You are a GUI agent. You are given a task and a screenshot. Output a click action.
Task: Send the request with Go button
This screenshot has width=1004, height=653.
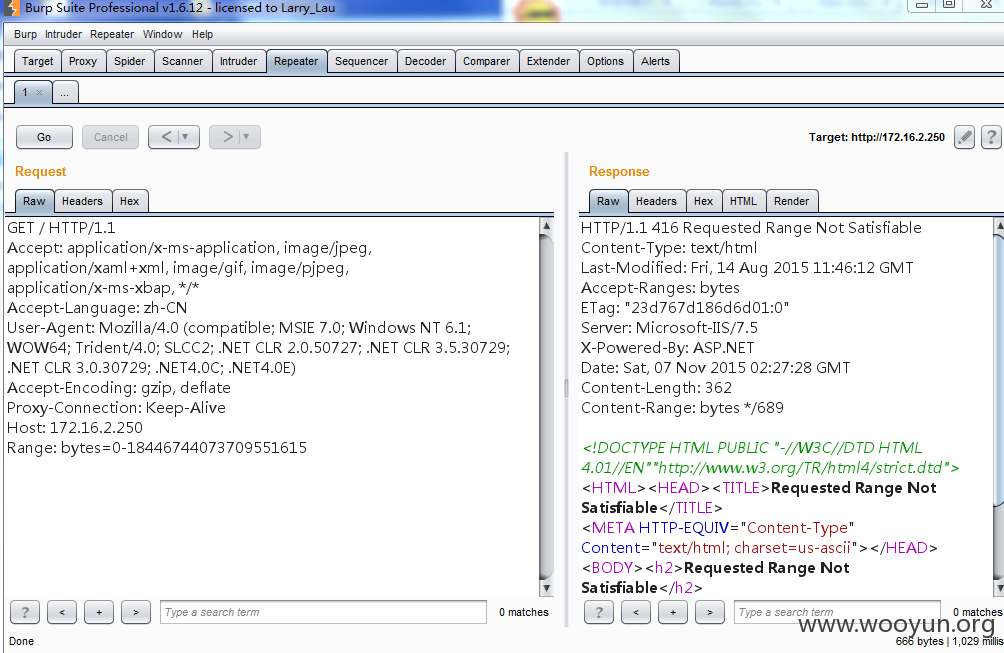coord(44,137)
